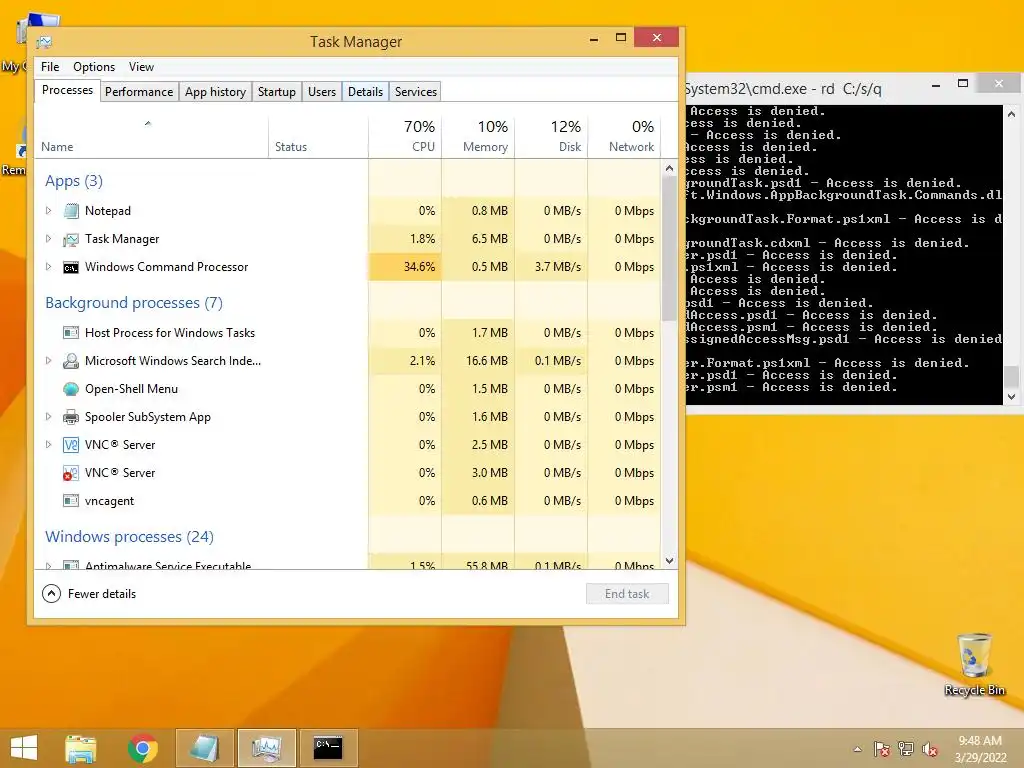This screenshot has height=768, width=1024.
Task: Click the End task button
Action: (x=627, y=594)
